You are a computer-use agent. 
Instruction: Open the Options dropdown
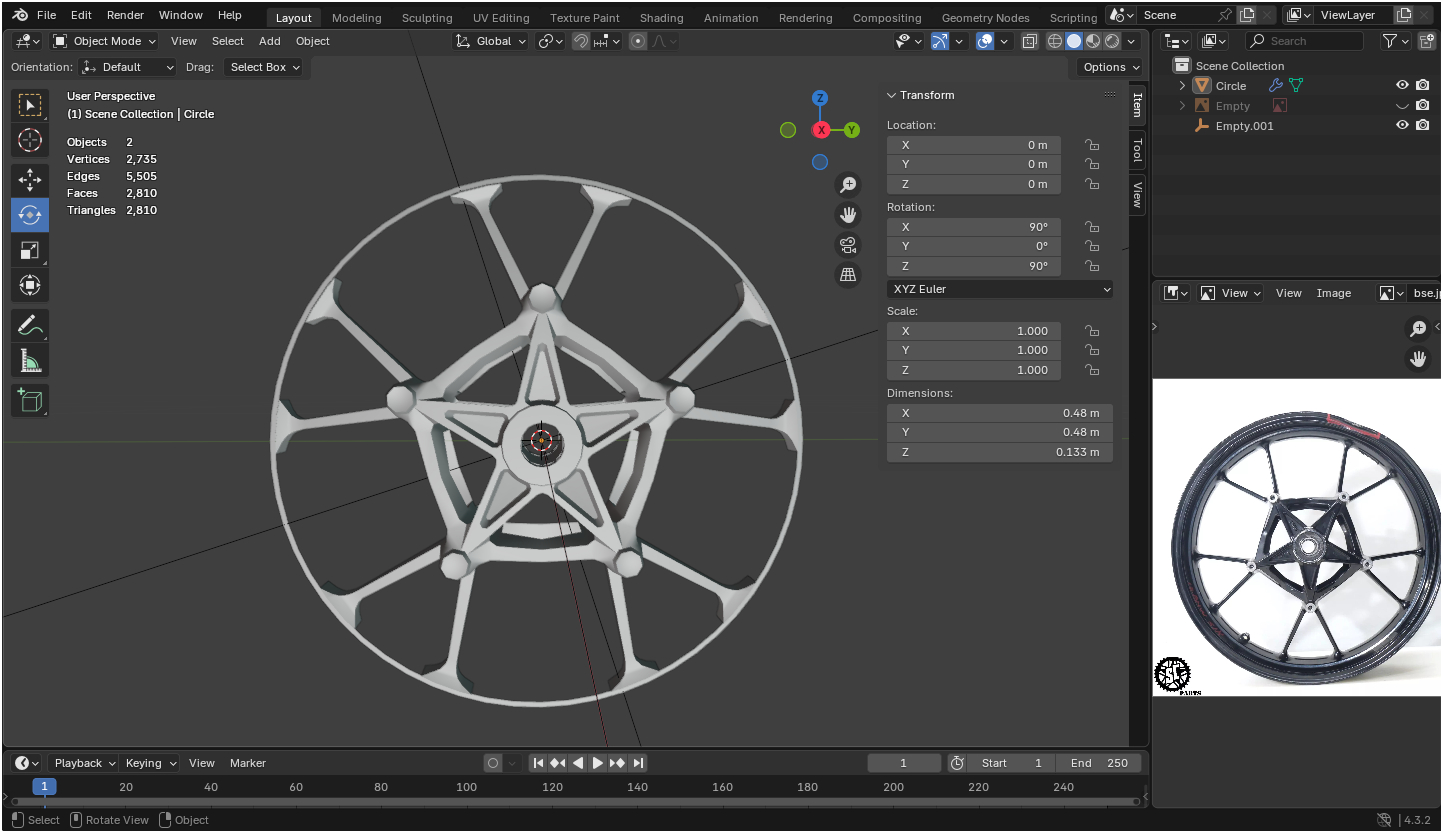(x=1112, y=67)
